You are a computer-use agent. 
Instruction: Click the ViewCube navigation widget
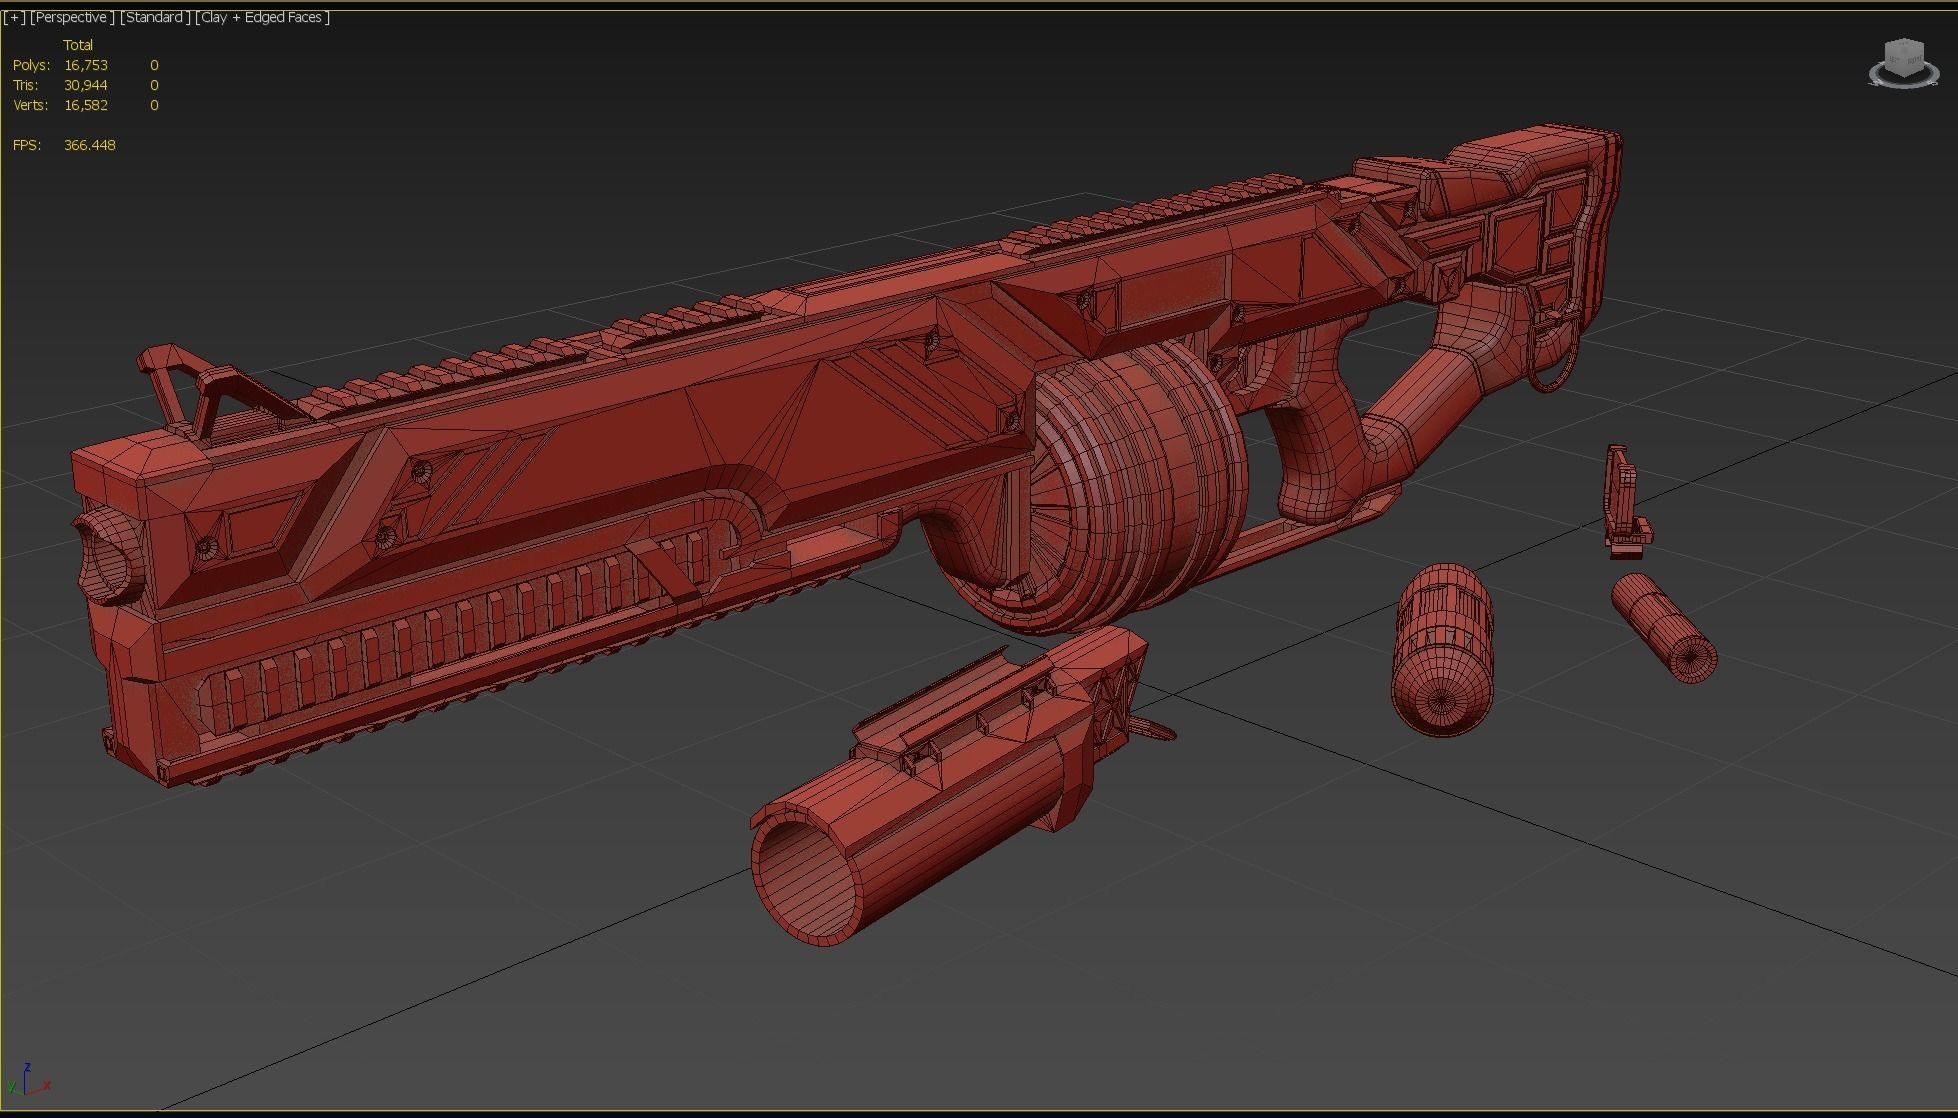point(1903,64)
